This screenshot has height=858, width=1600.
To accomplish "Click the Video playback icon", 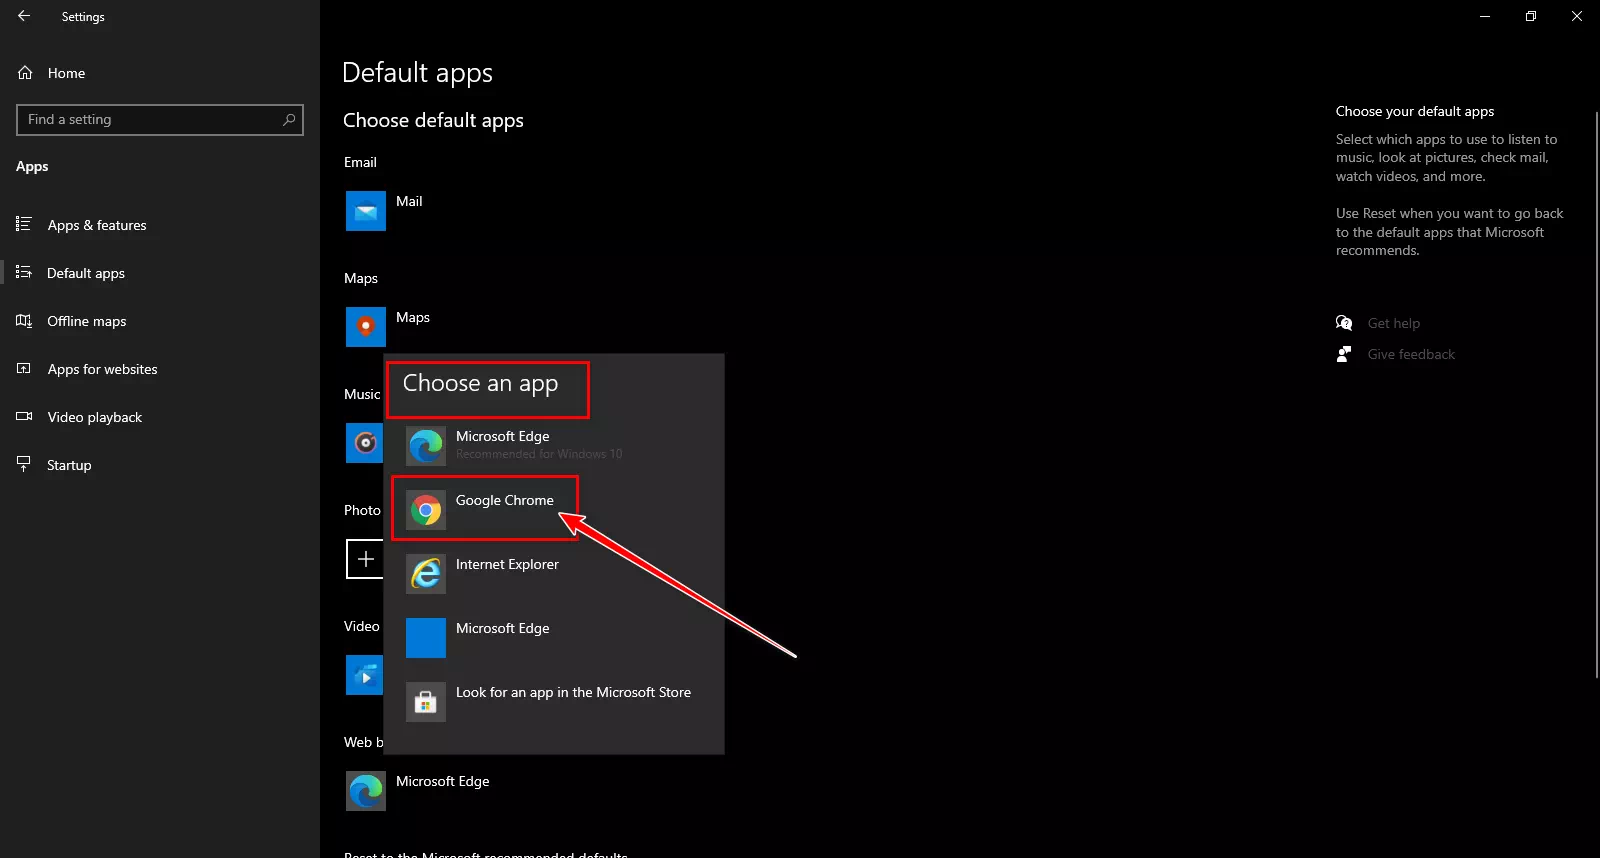I will point(24,416).
